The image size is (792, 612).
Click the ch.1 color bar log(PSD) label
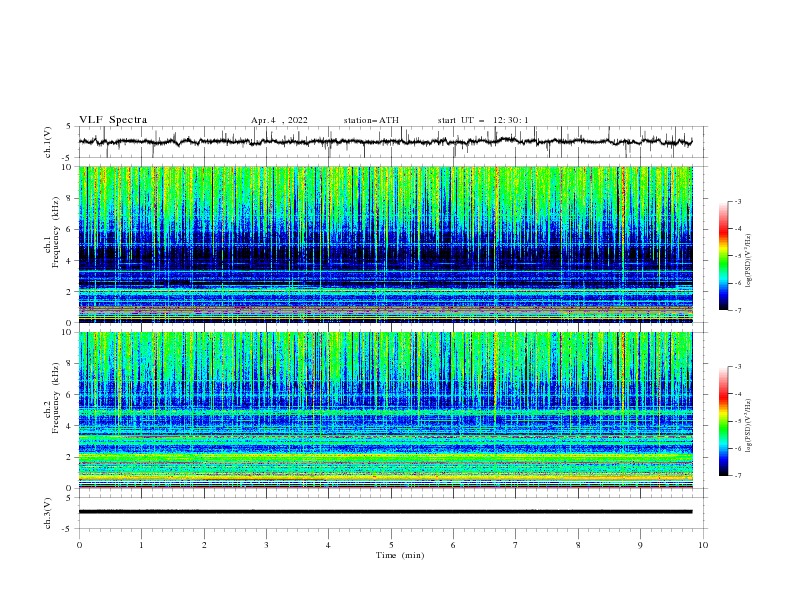[749, 261]
